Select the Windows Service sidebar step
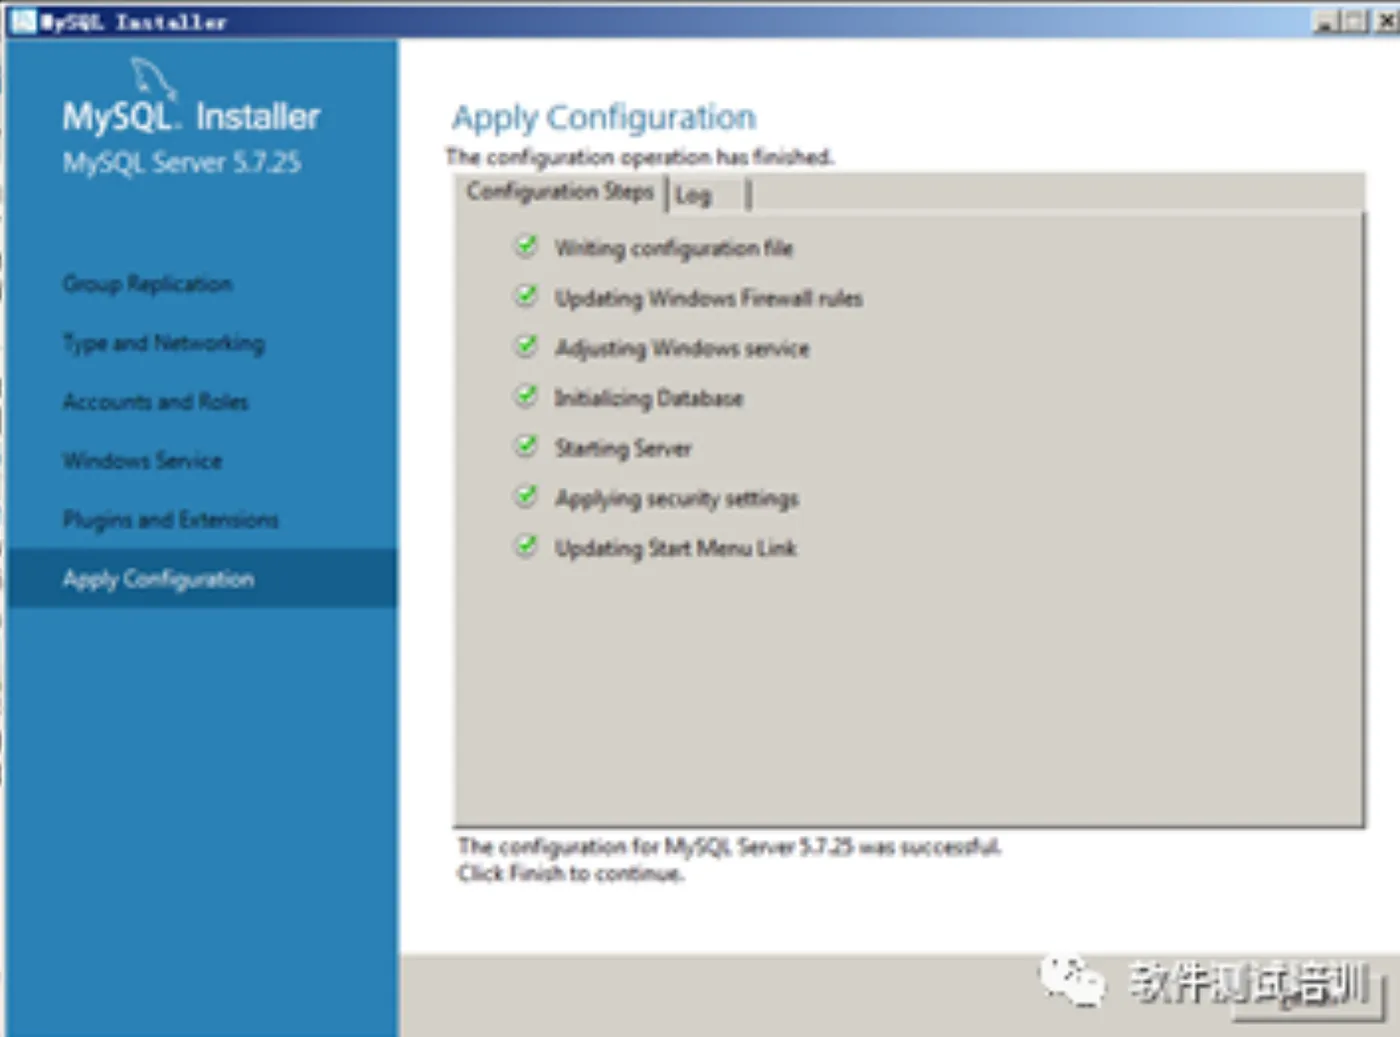This screenshot has width=1400, height=1037. tap(142, 461)
